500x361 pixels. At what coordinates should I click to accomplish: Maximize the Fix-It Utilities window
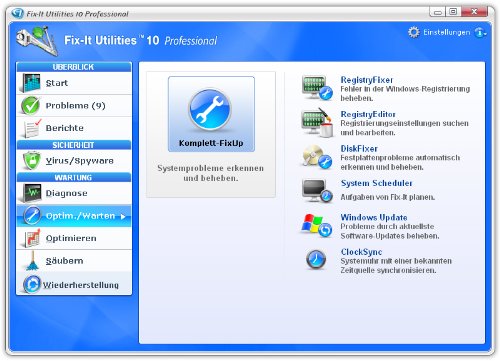click(x=453, y=12)
